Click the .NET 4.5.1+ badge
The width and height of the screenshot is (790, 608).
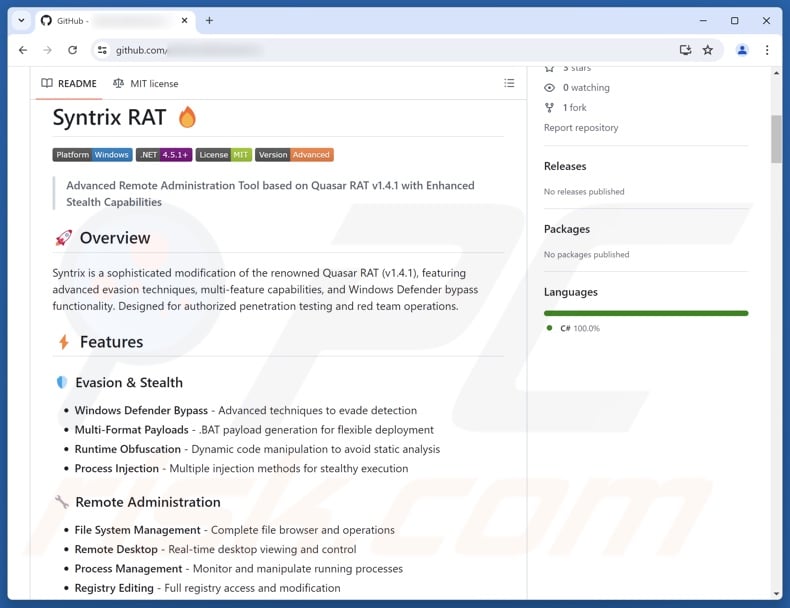coord(164,155)
